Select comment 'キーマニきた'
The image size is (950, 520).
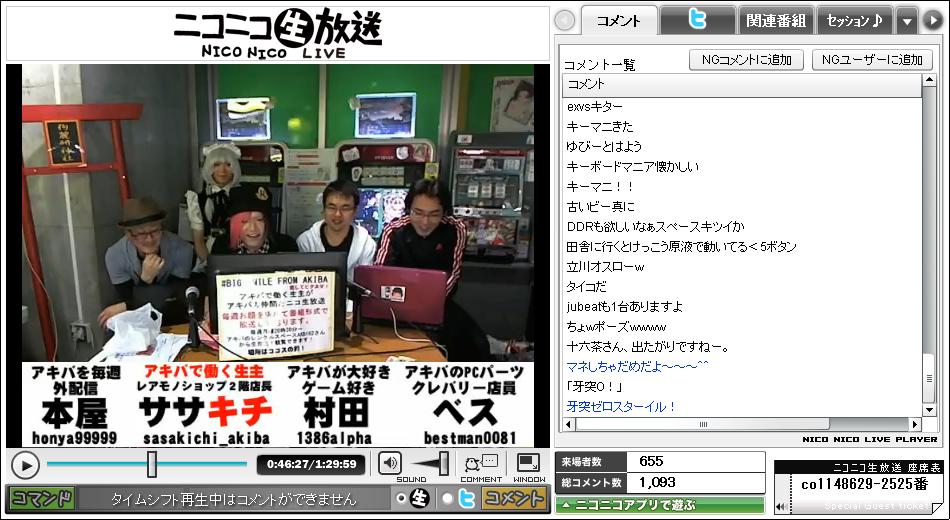tap(599, 127)
